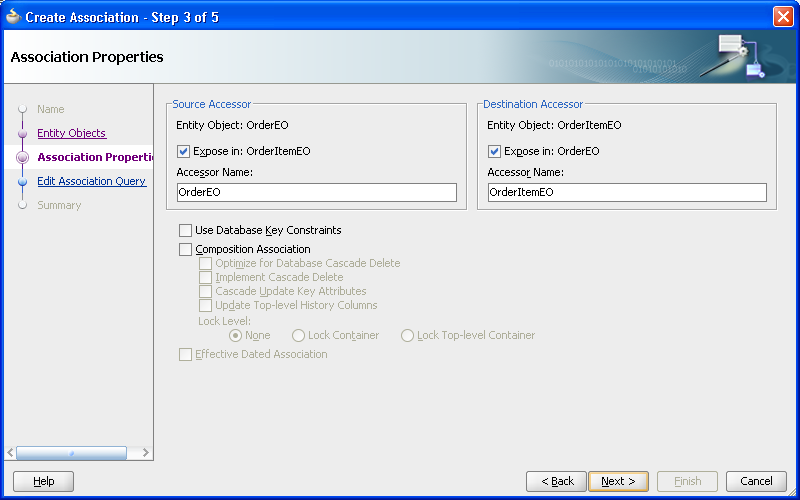Click the Entity Object: OrderEO label
Screen dimensions: 800x500
[x=232, y=125]
